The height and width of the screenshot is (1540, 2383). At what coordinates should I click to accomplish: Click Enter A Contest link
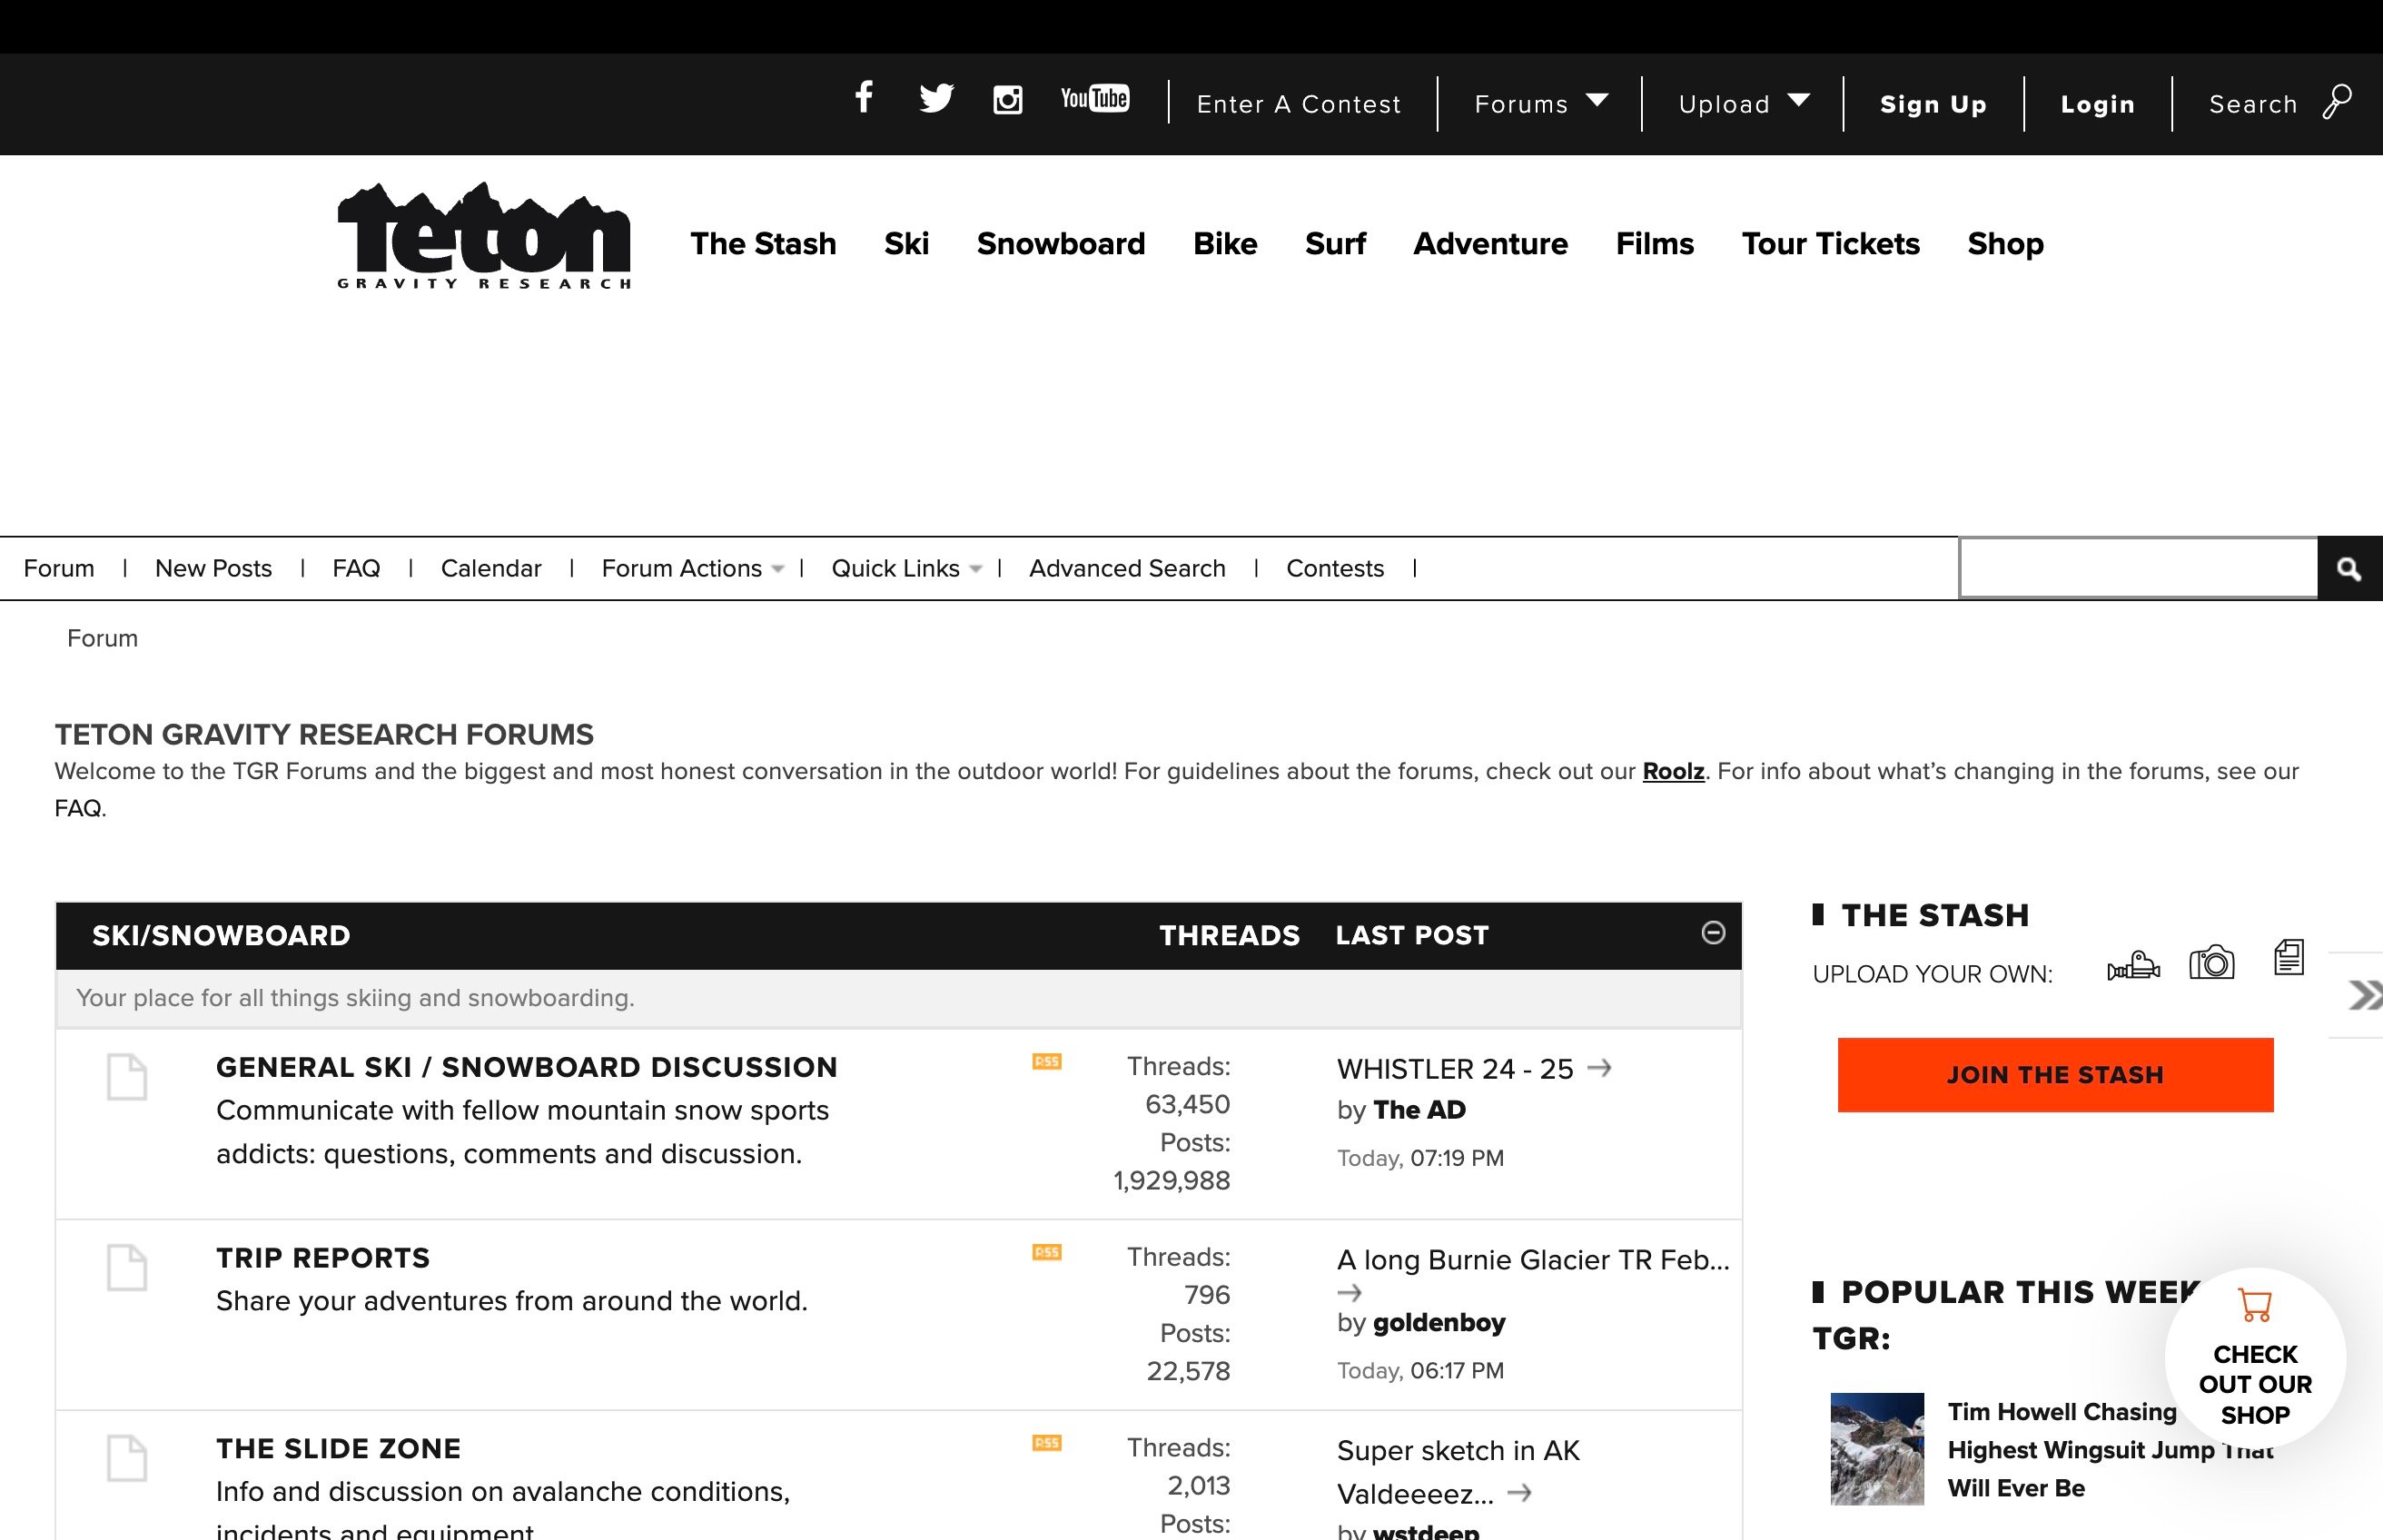coord(1299,104)
